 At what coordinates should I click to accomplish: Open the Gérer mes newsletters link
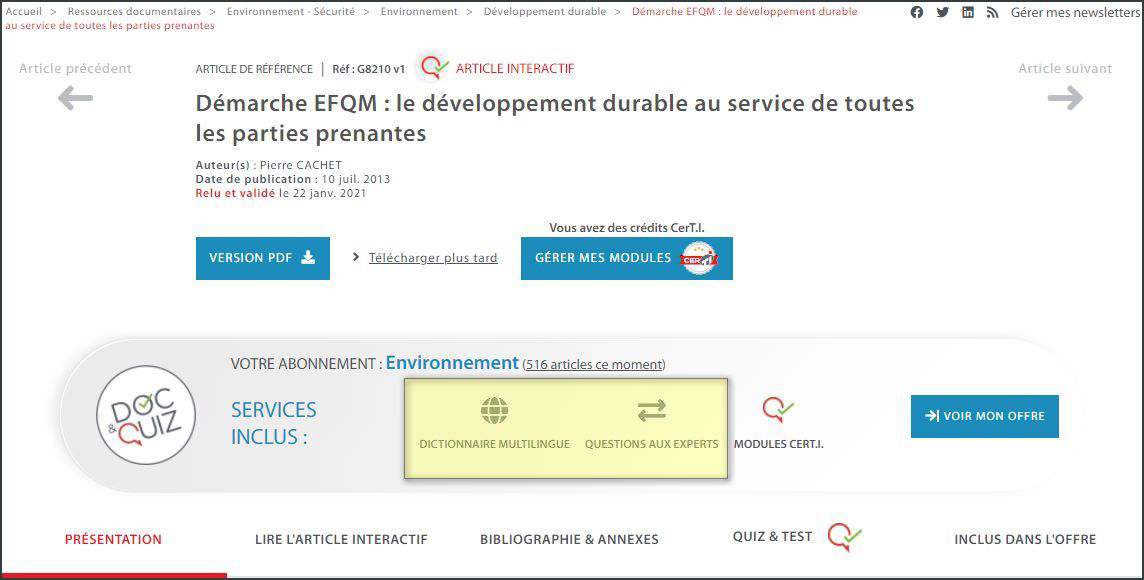1075,13
